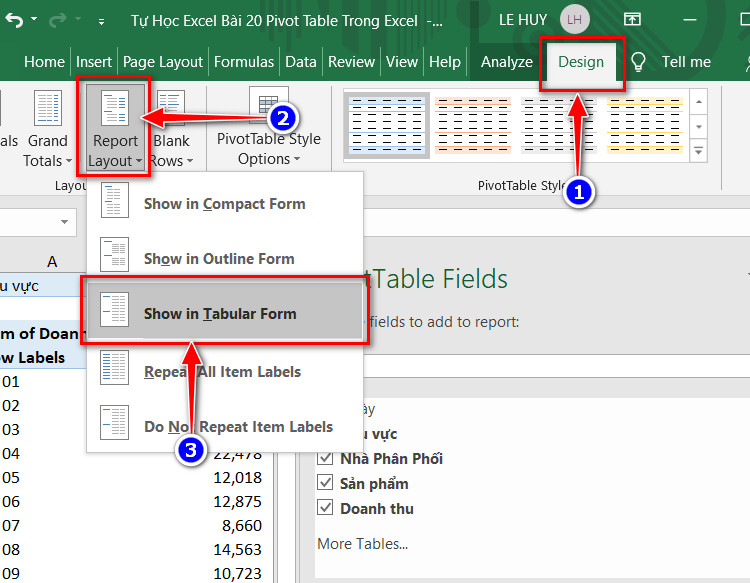Select the row label cell 03
This screenshot has width=750, height=583.
click(x=11, y=429)
